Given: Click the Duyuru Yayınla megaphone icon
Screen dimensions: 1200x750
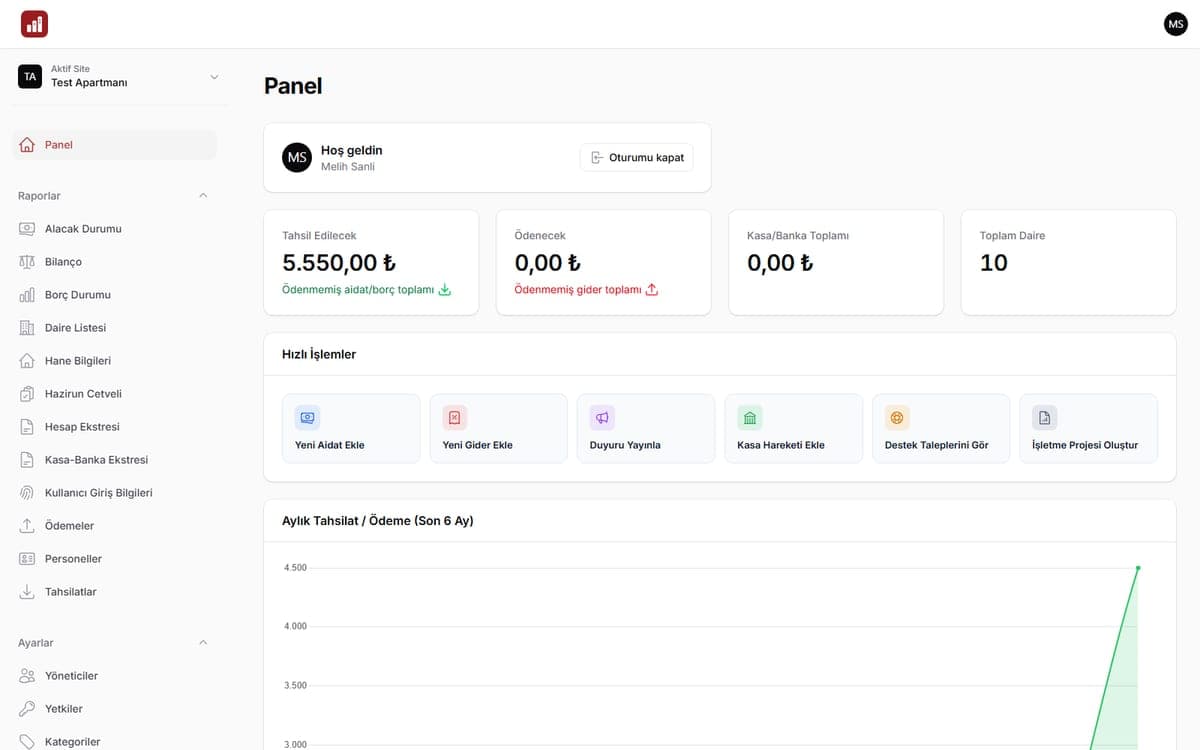Looking at the screenshot, I should [602, 417].
